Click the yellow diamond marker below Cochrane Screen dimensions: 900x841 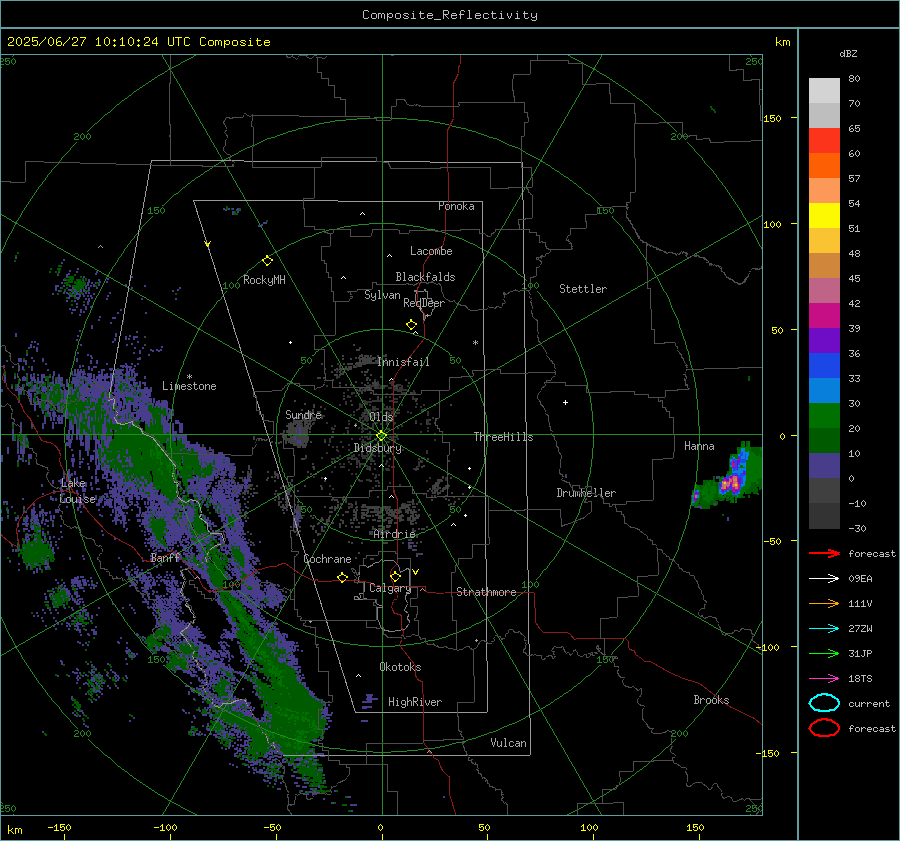(x=342, y=577)
